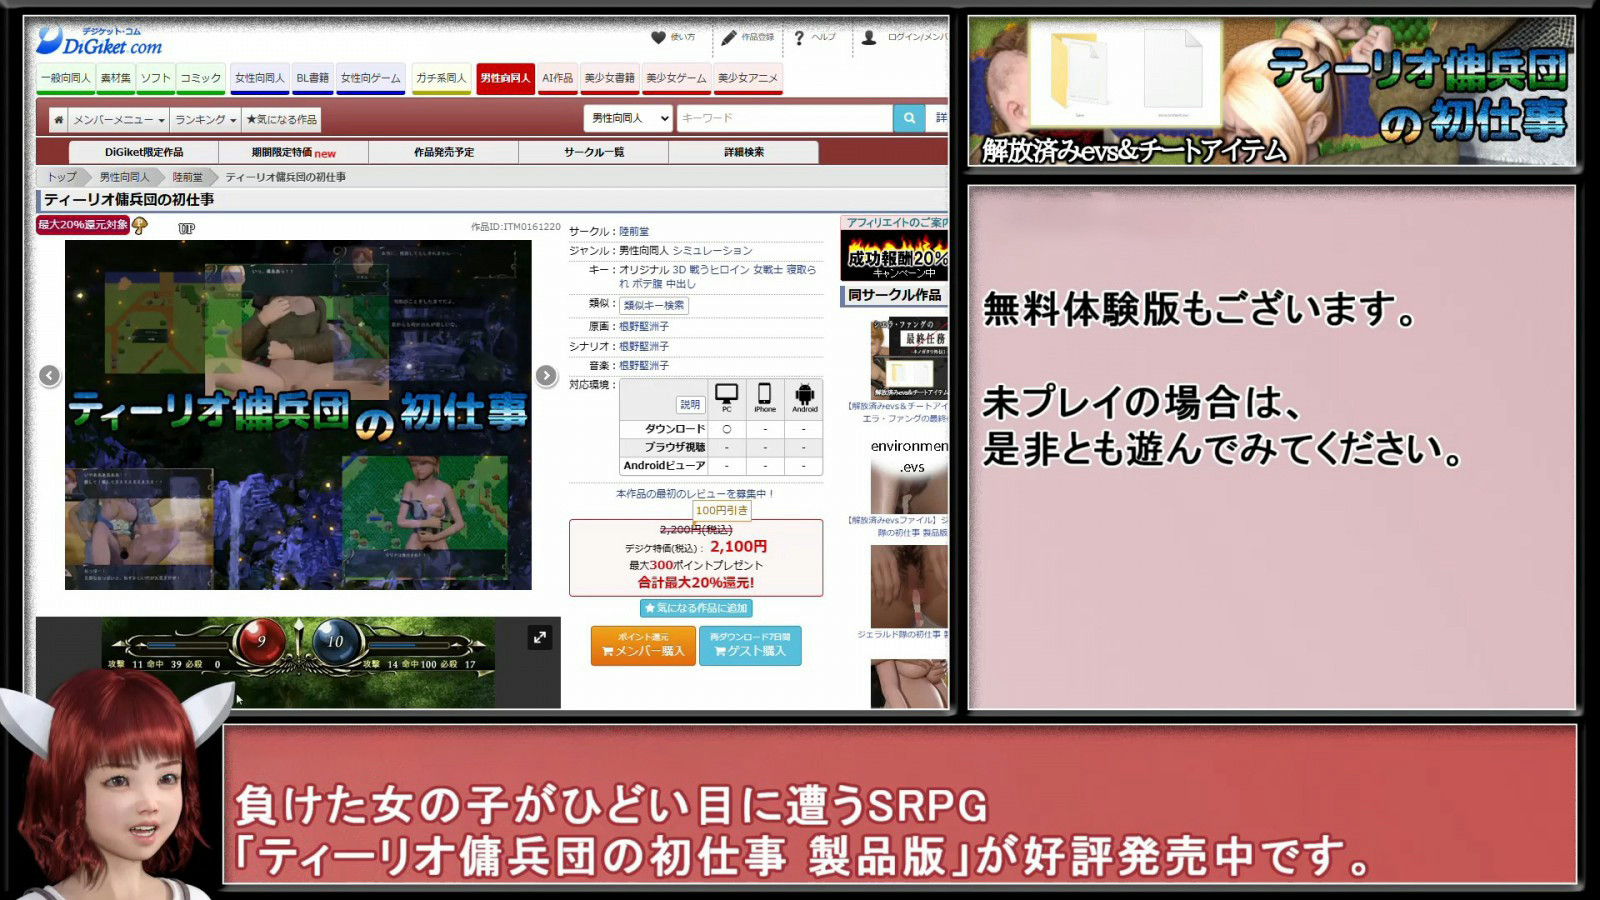Open the メンバーメニュー dropdown
The width and height of the screenshot is (1600, 900).
pyautogui.click(x=118, y=120)
